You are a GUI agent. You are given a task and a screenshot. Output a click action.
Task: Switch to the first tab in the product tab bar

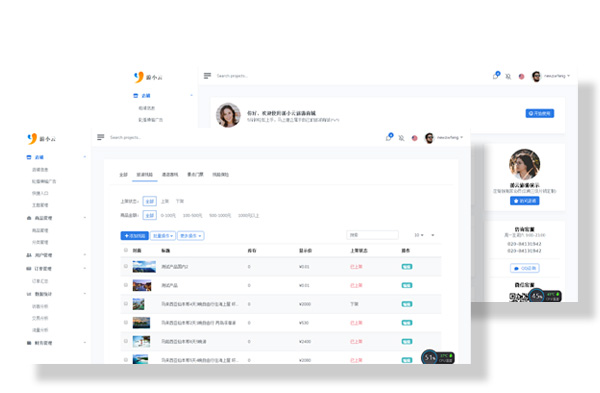[123, 174]
